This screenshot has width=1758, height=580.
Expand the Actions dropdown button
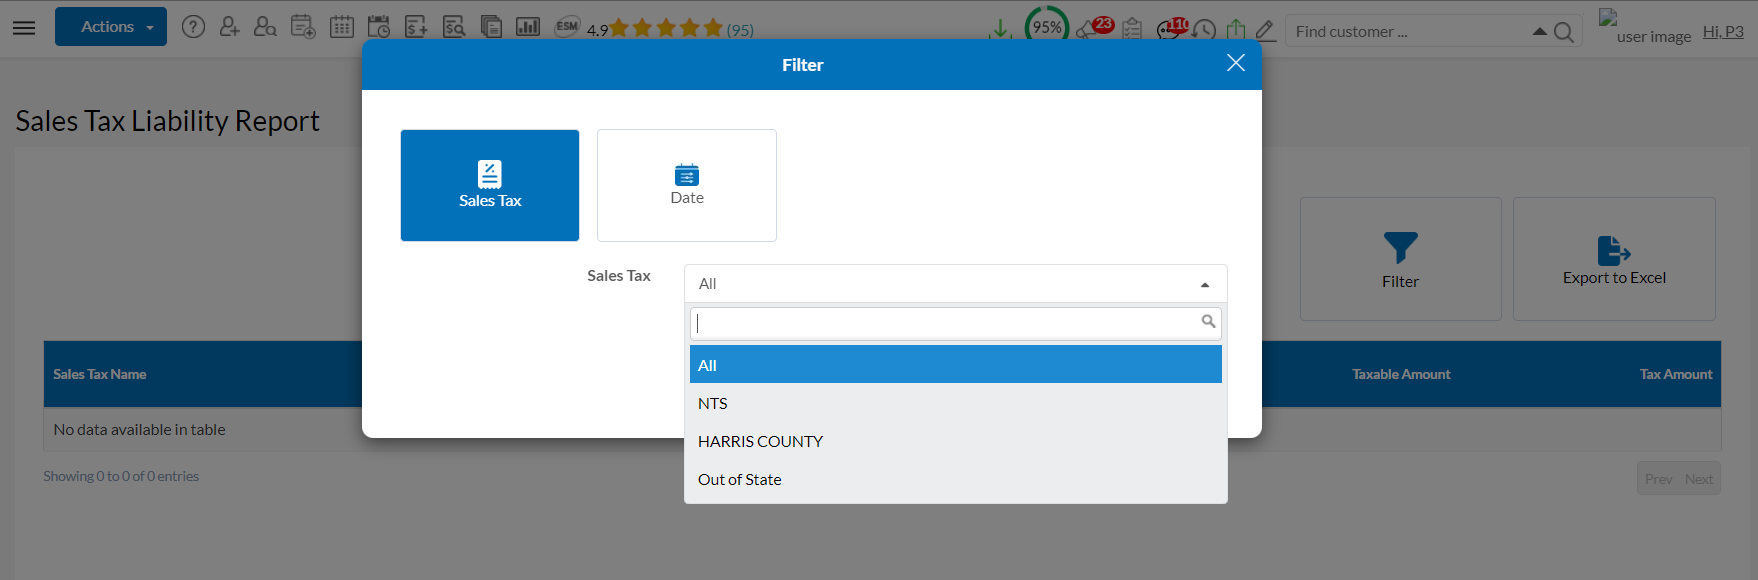tap(110, 27)
